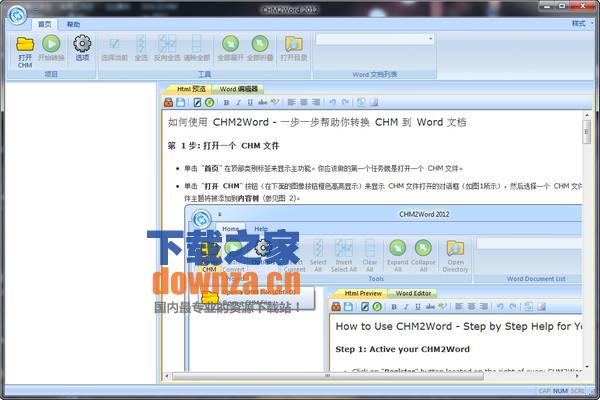This screenshot has height=400, width=600.
Task: Click the empty content tree panel
Action: click(80, 232)
